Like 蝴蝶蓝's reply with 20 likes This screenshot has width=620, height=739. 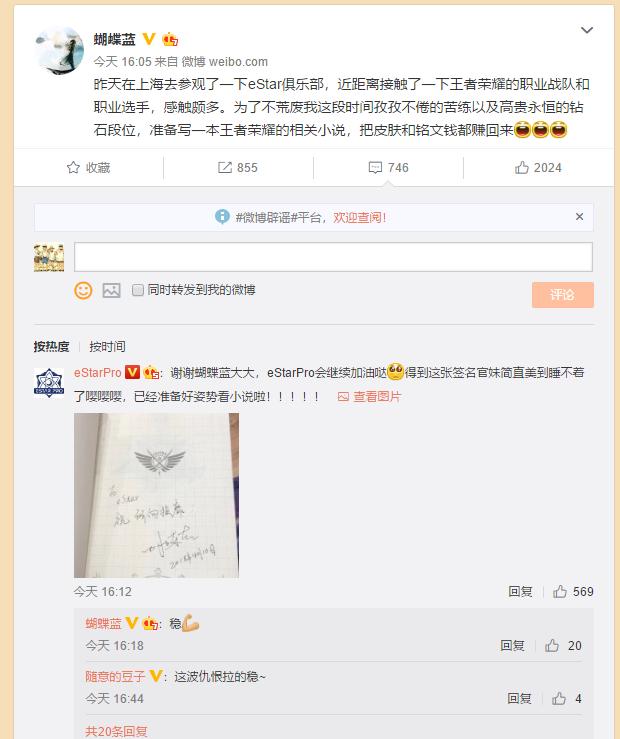coord(552,645)
